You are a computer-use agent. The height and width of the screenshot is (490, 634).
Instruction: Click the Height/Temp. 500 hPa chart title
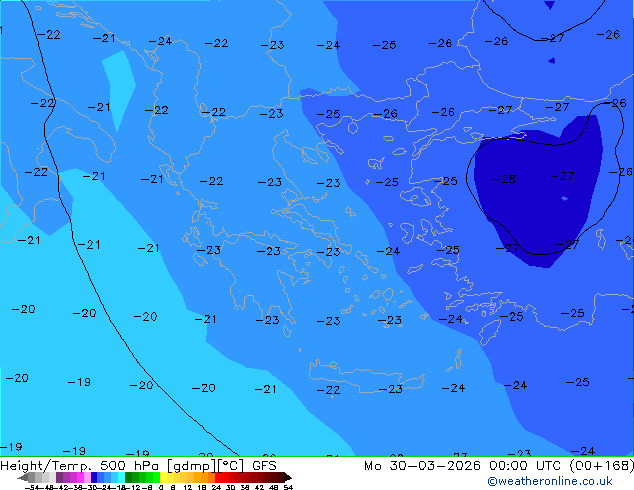81,466
